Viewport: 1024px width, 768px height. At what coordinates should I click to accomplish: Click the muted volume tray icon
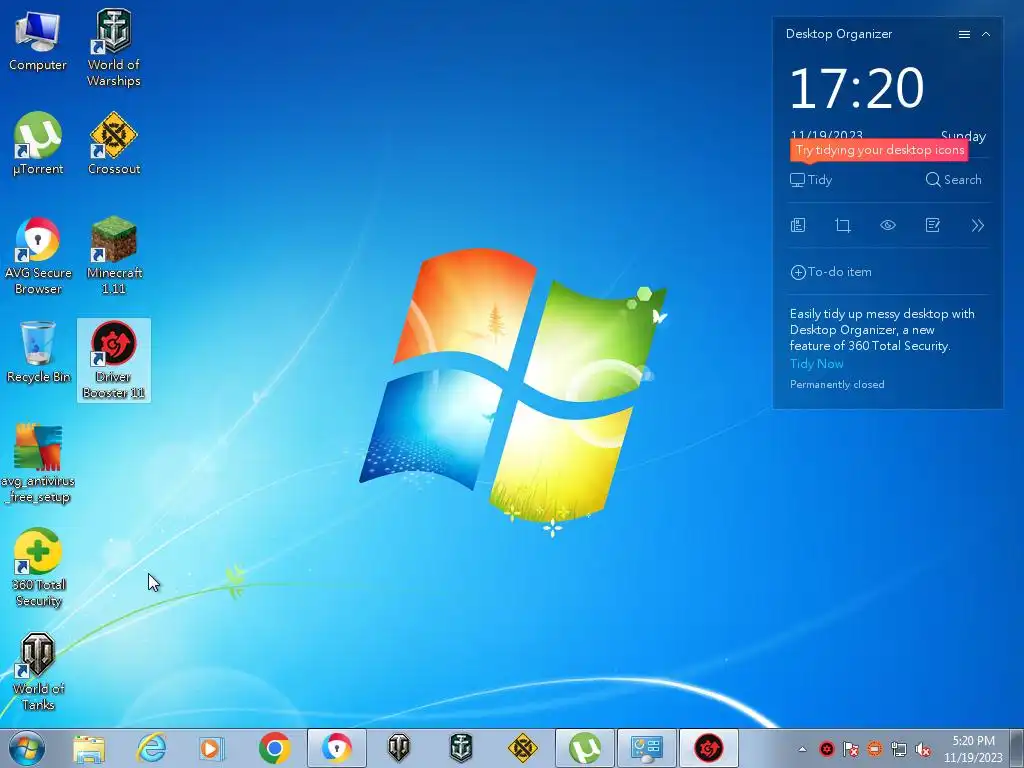click(x=923, y=749)
